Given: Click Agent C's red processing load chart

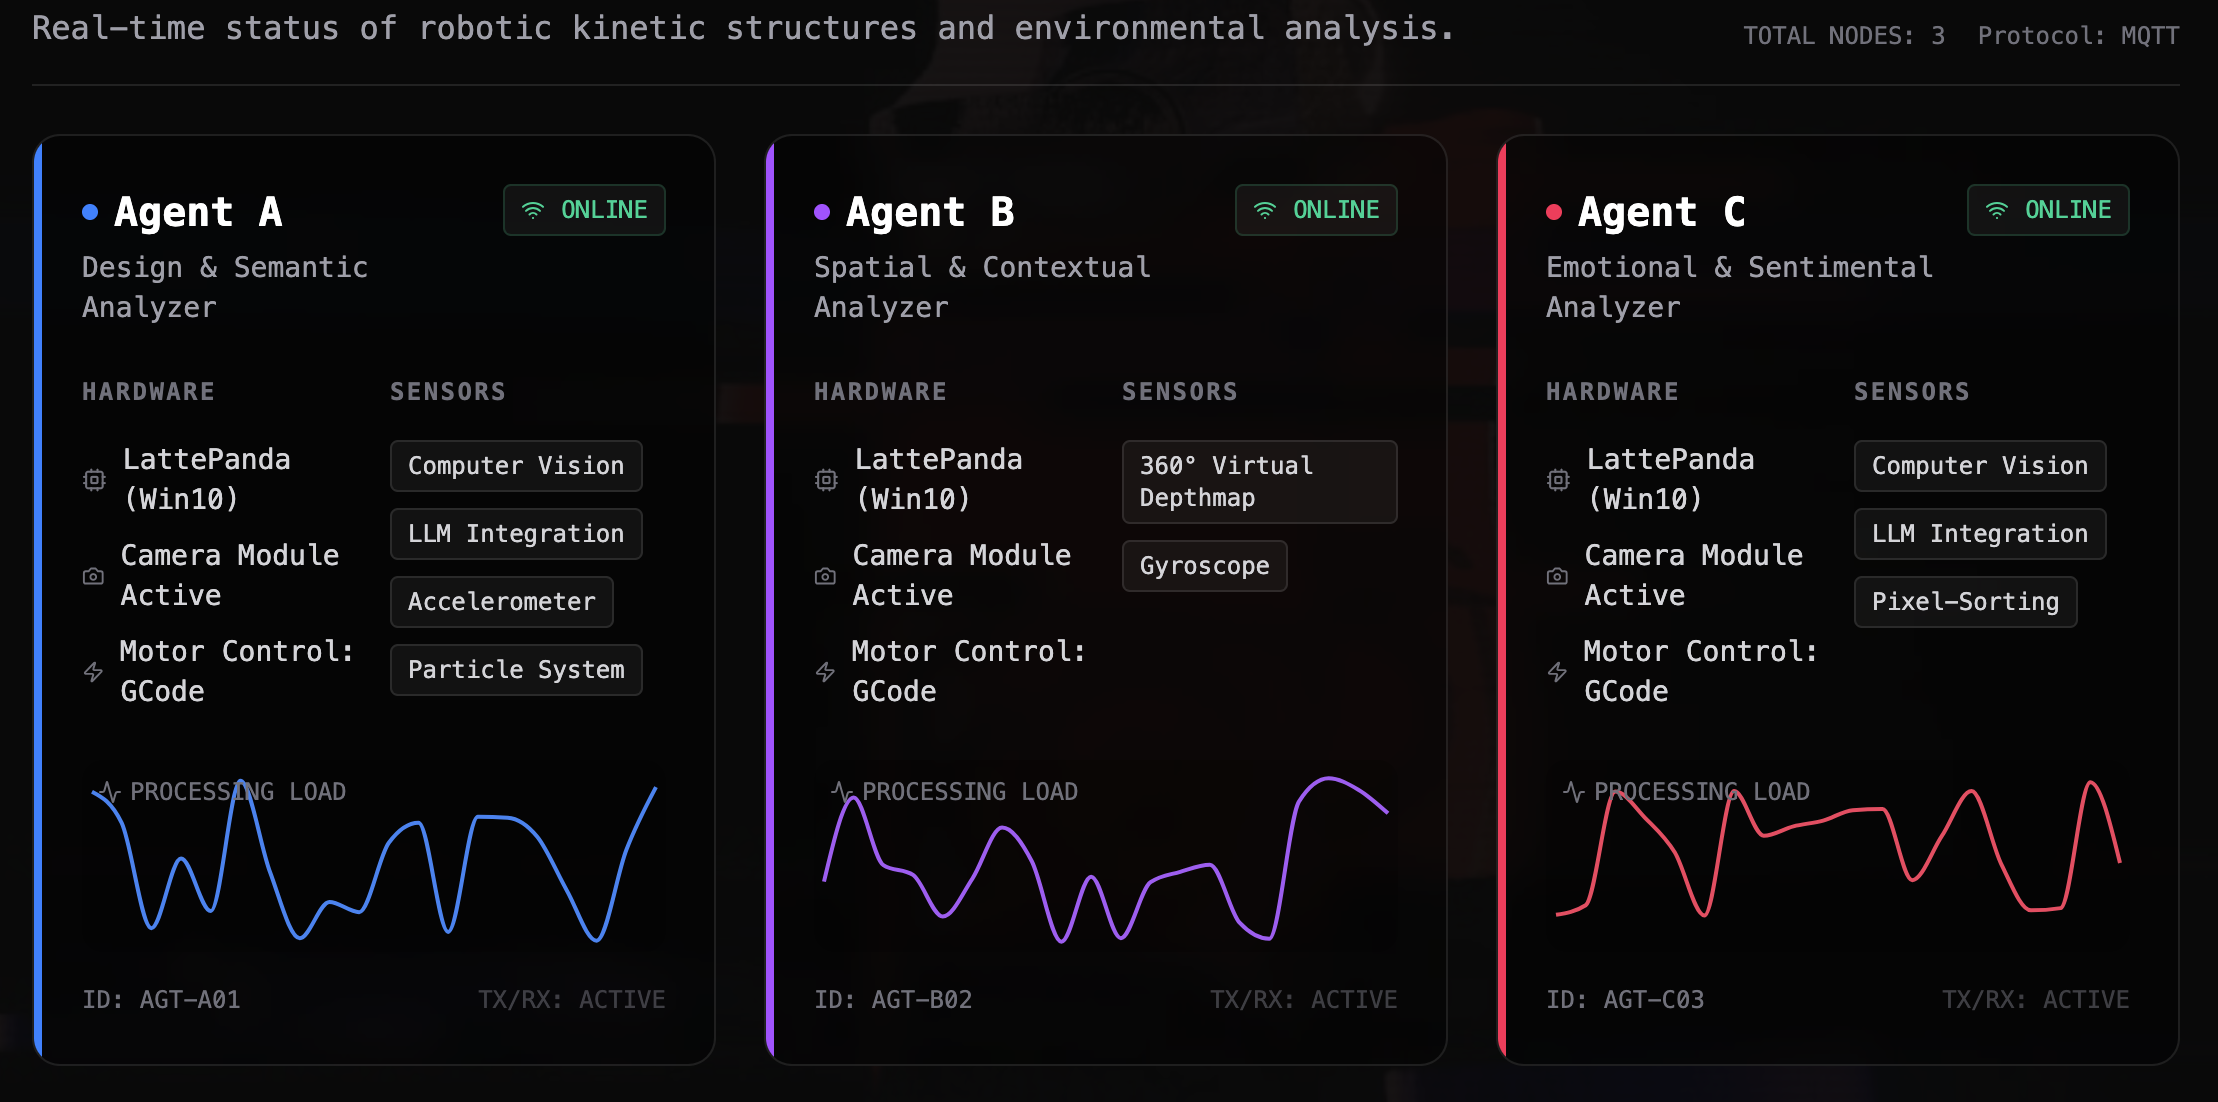Looking at the screenshot, I should tap(1838, 860).
